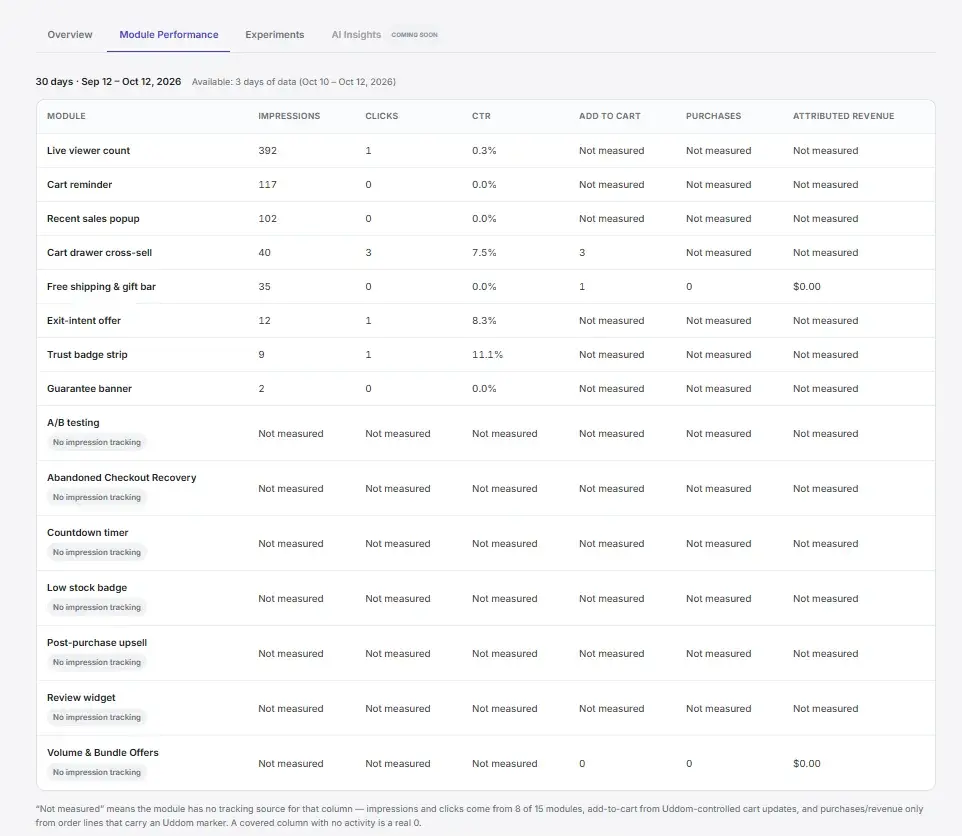962x836 pixels.
Task: Click the 'Not measured' explanation footnote
Action: tap(479, 816)
